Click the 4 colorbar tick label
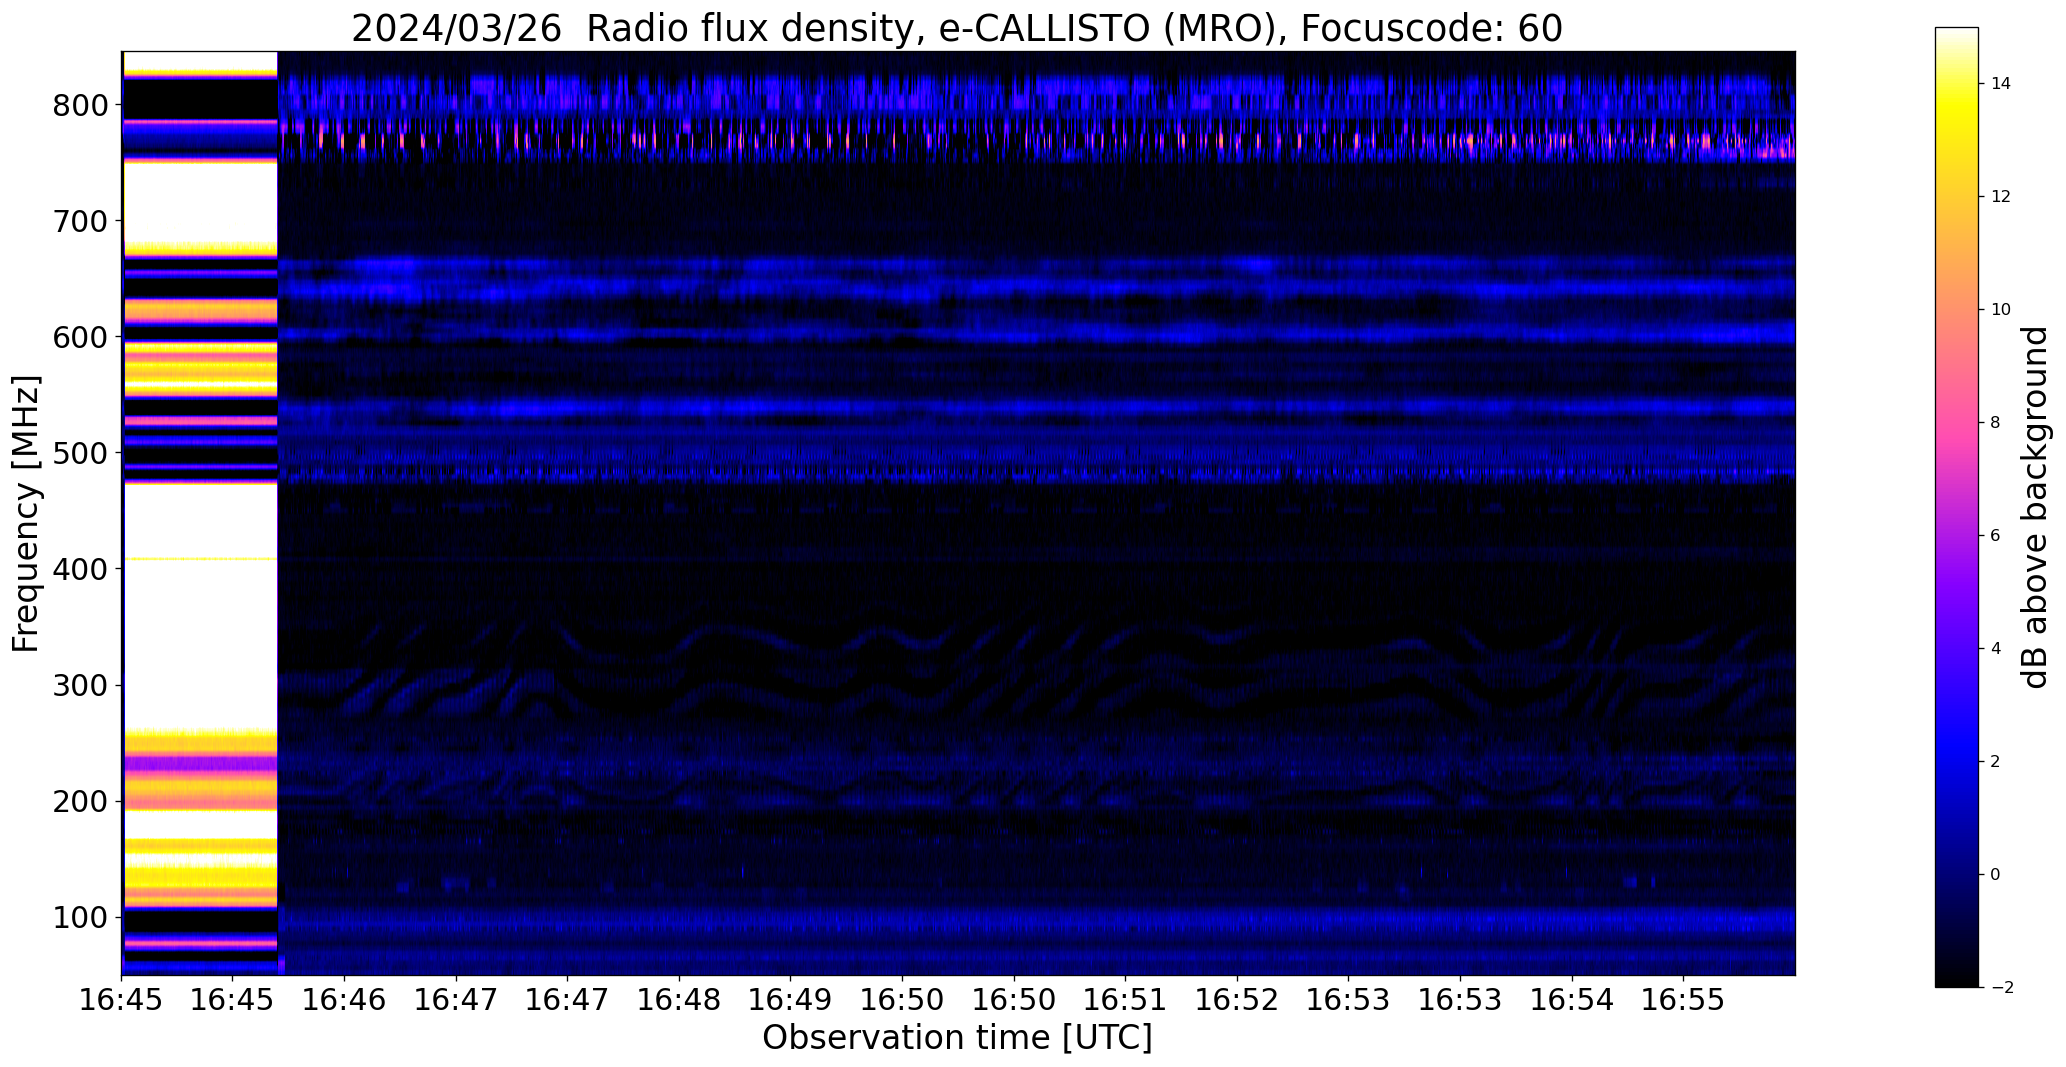 1995,649
